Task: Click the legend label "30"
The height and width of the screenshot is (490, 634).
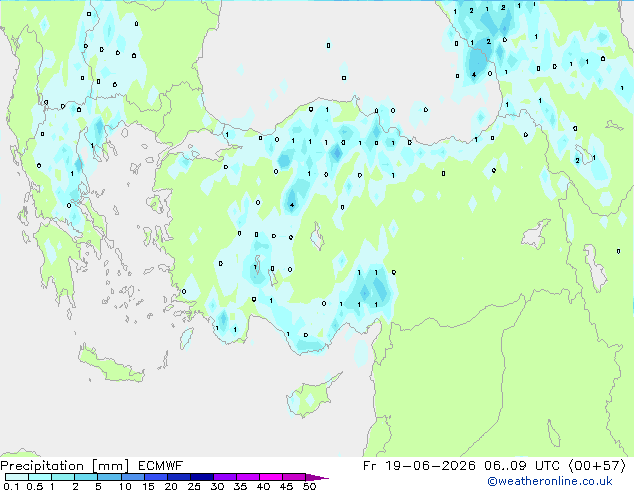Action: (x=218, y=486)
